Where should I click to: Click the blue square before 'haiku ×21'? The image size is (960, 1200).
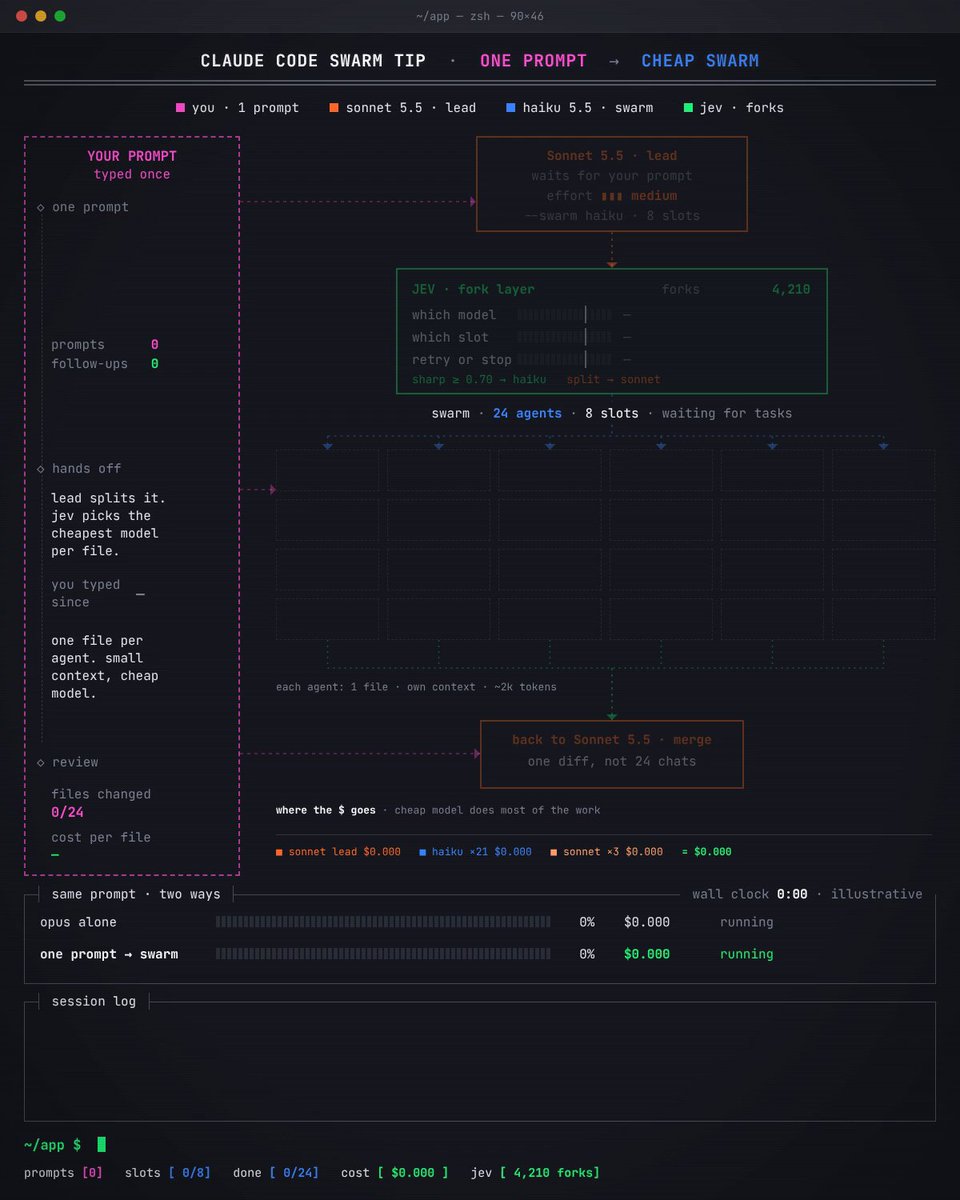pyautogui.click(x=423, y=852)
